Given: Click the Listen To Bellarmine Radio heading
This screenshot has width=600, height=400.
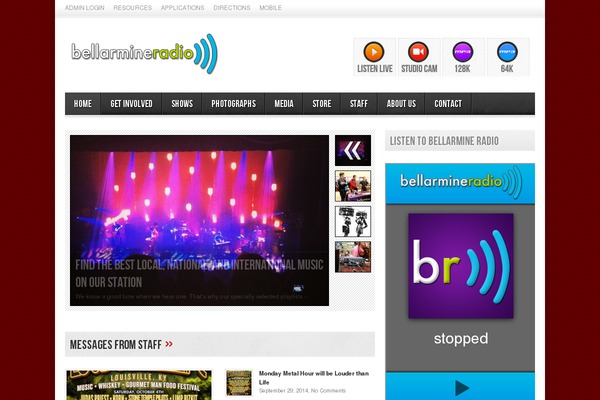Looking at the screenshot, I should 444,141.
